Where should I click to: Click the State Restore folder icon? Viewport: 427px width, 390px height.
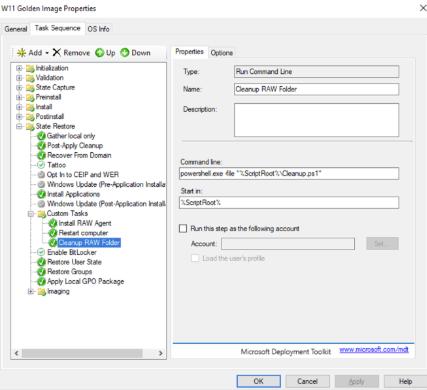tap(30, 127)
